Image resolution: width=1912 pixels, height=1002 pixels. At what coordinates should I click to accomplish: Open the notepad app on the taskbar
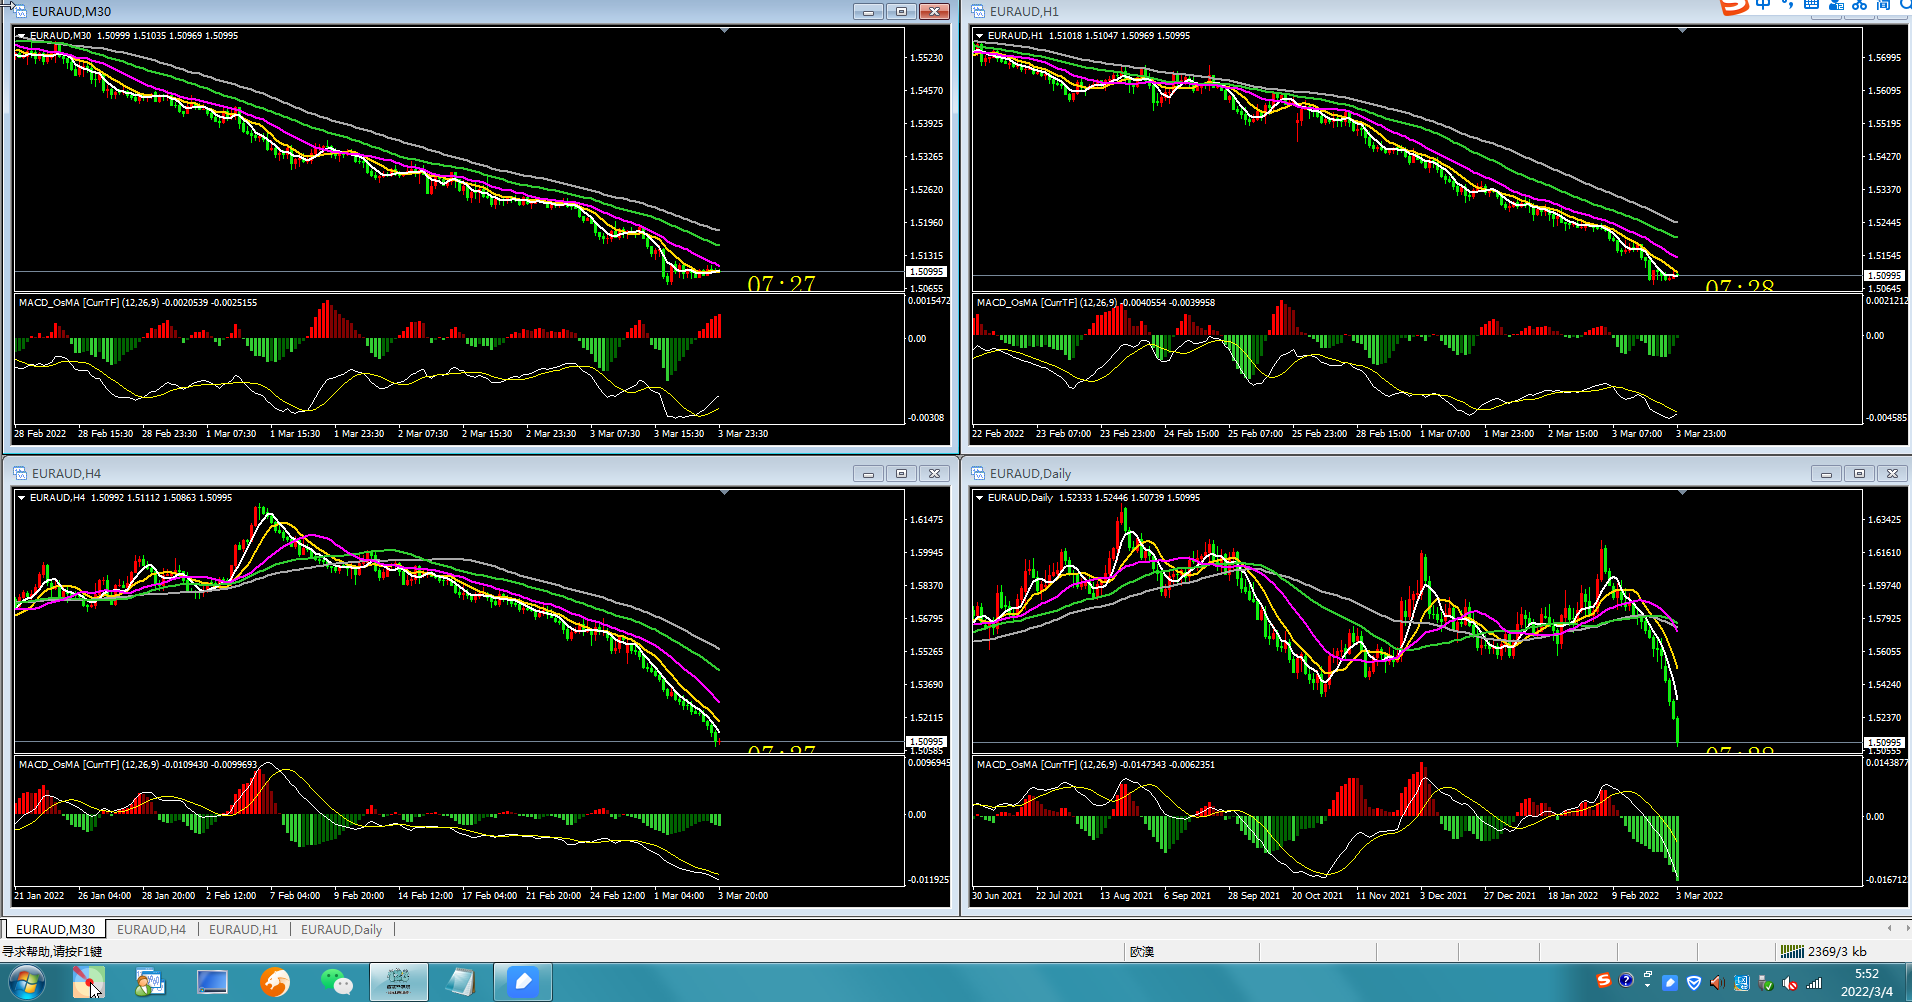point(461,982)
